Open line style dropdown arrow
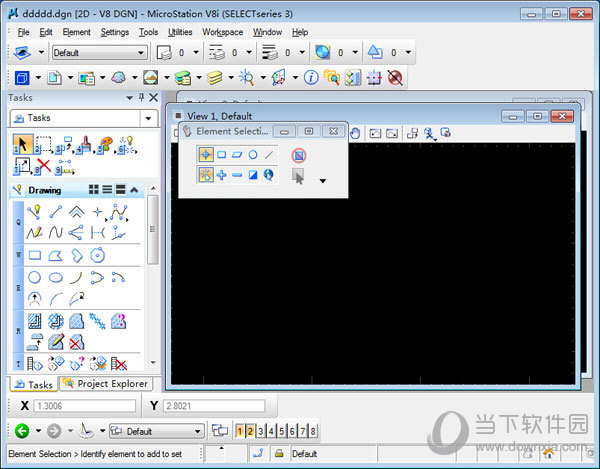This screenshot has width=600, height=469. [x=249, y=52]
